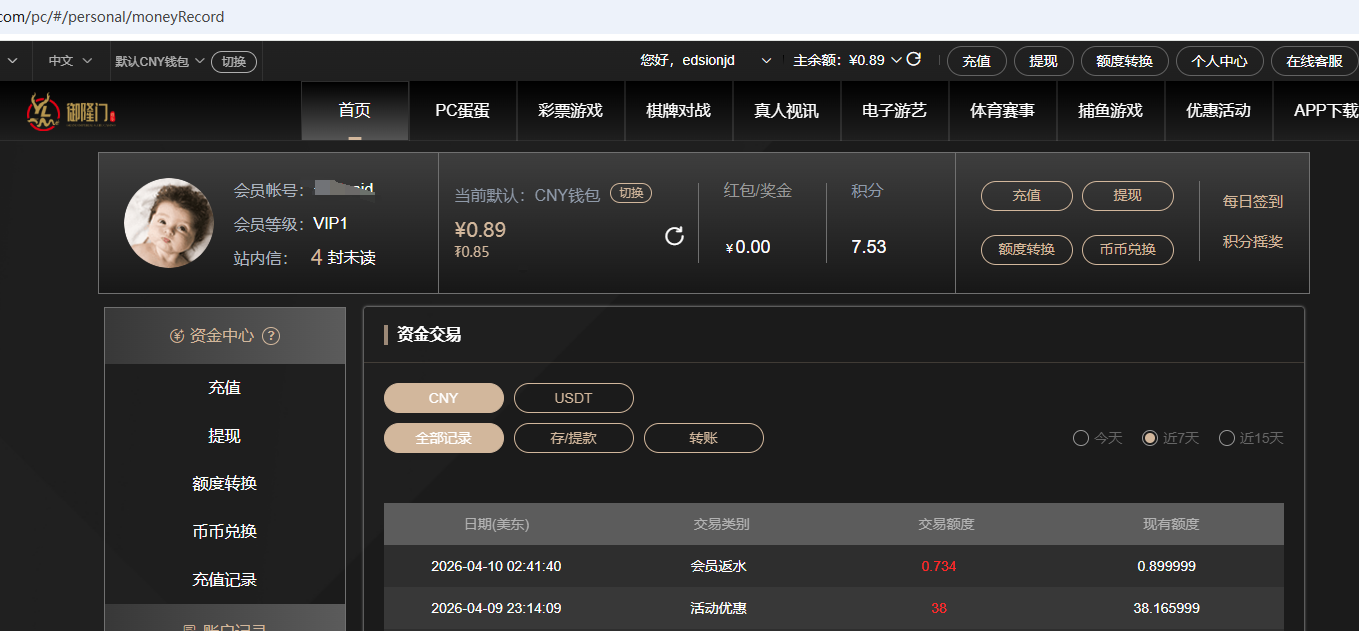Click the refresh icon beside top-bar main balance
The width and height of the screenshot is (1359, 631).
click(913, 60)
